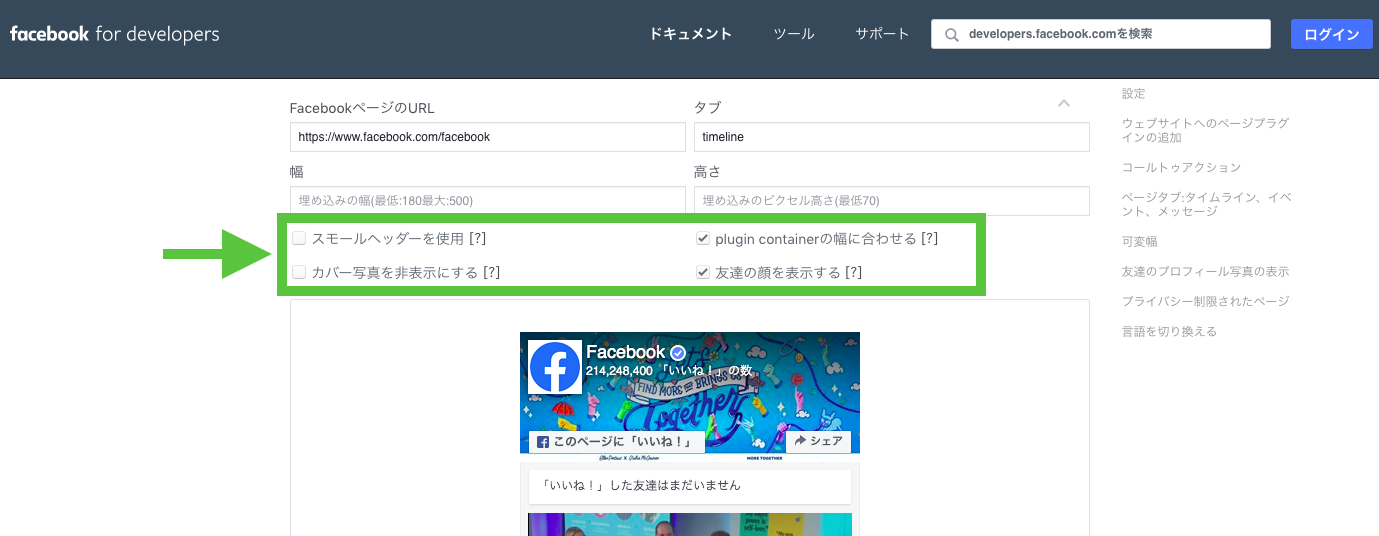
Task: Click the verified badge next to Facebook
Action: tap(677, 353)
